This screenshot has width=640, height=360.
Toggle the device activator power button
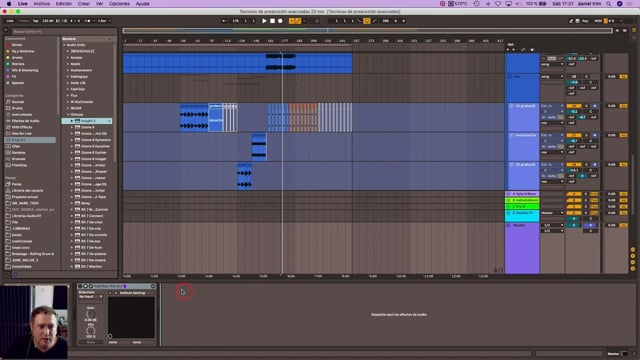click(80, 286)
